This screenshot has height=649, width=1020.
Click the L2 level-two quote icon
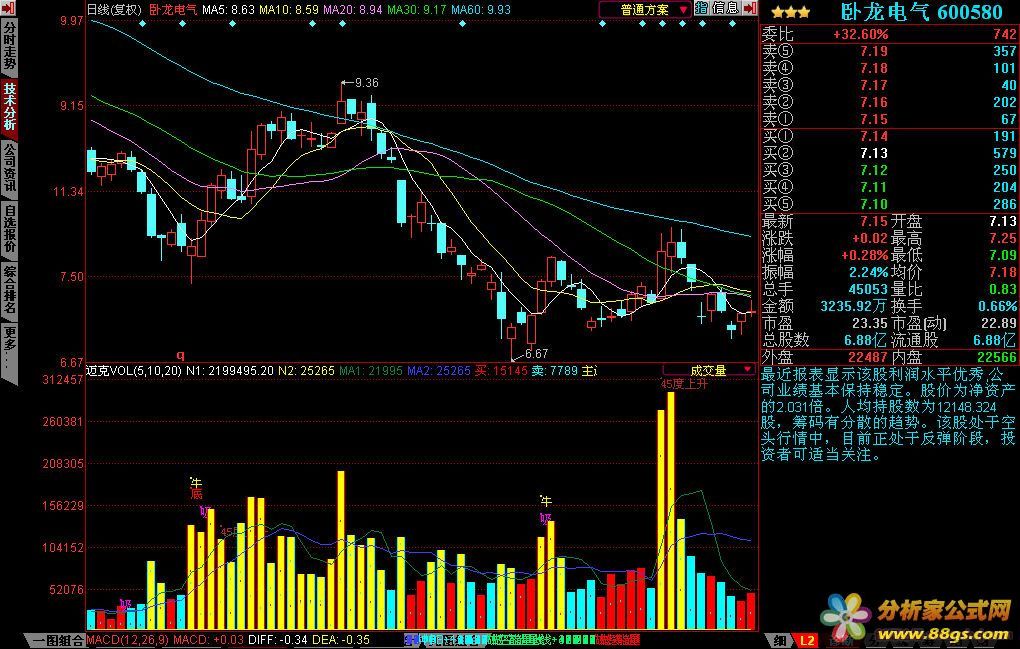click(807, 641)
